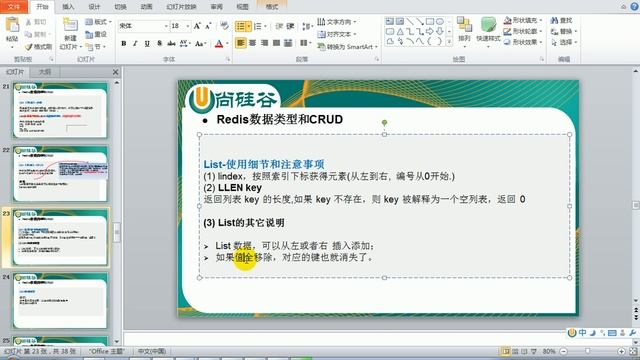
Task: Open the Text Direction (文字方向) dropdown
Action: point(337,22)
